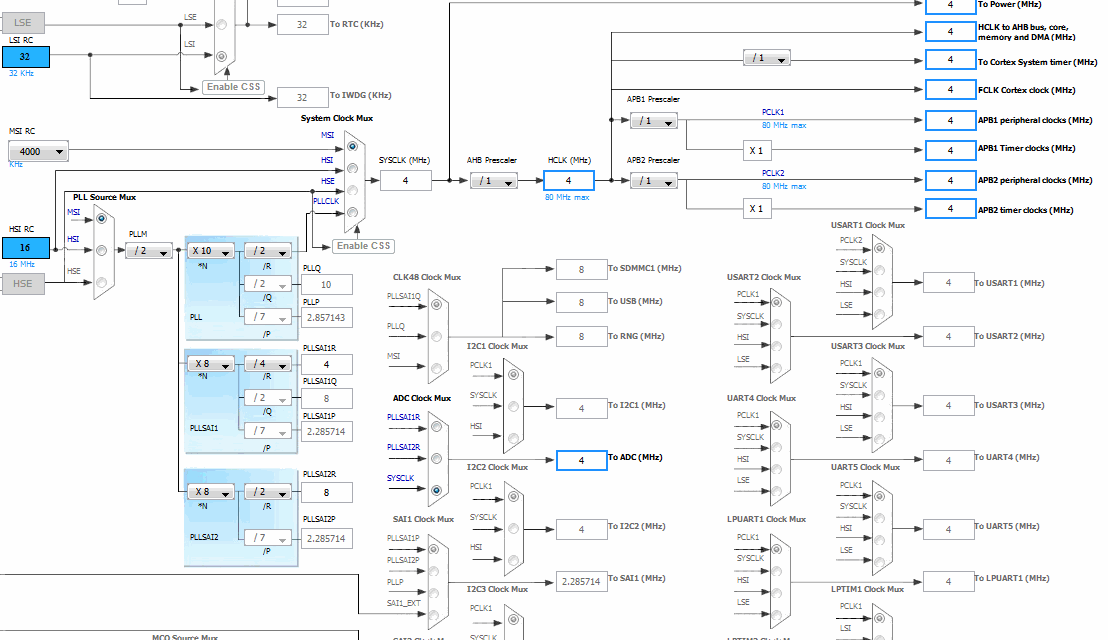Open the PLL X10 multiplier dropdown
This screenshot has width=1108, height=640.
click(211, 250)
